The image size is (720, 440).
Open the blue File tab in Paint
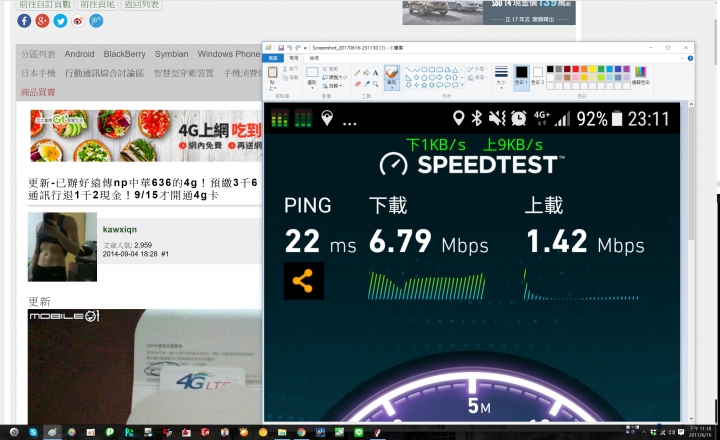point(273,58)
